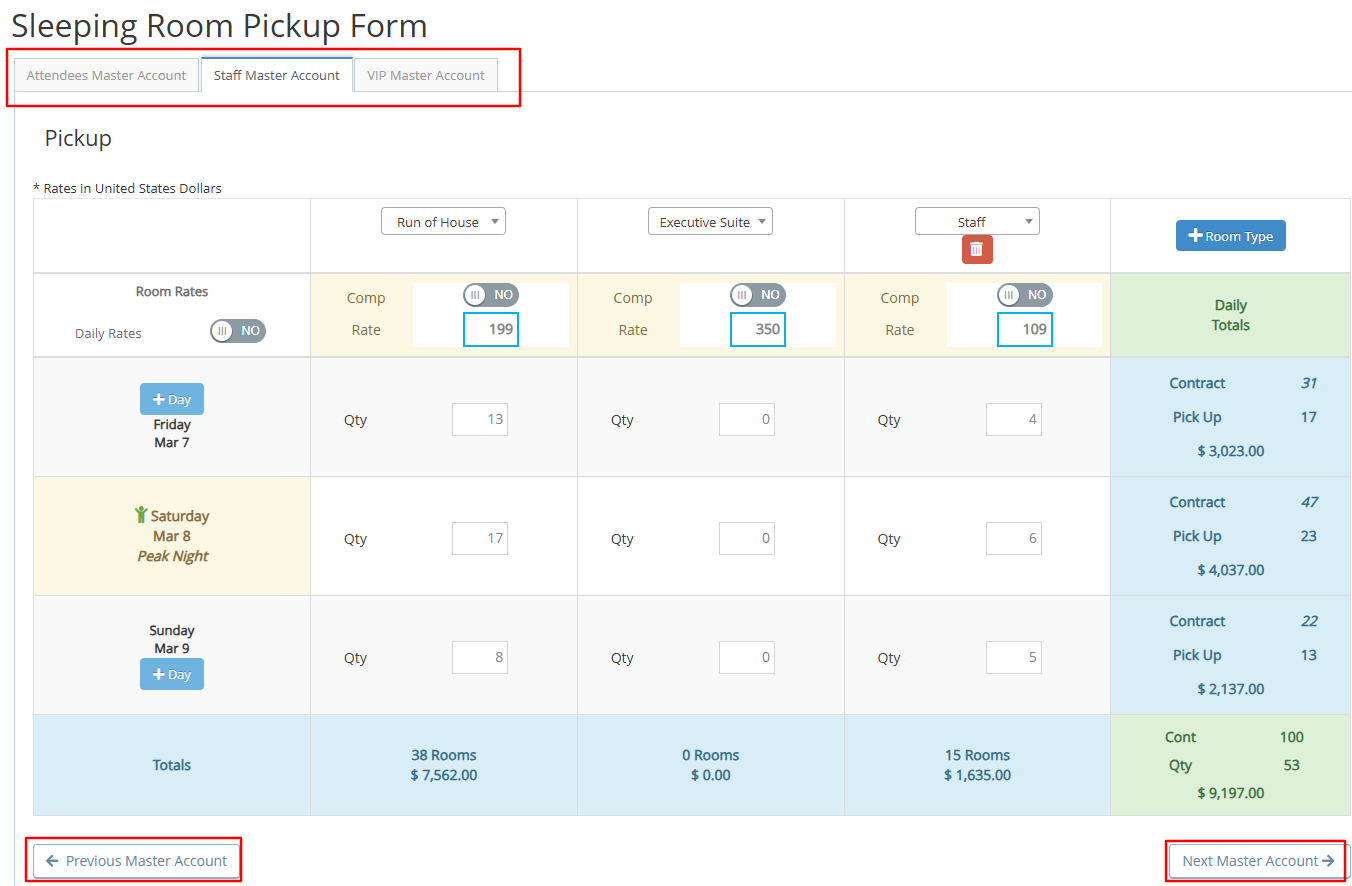Switch to Attendees Master Account tab
Viewport: 1352px width, 886px height.
coord(106,75)
